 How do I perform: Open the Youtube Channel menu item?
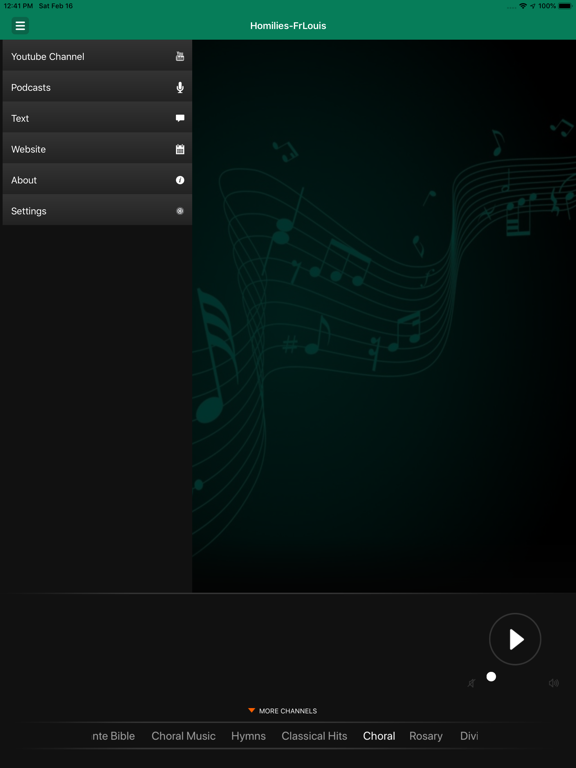[x=97, y=56]
